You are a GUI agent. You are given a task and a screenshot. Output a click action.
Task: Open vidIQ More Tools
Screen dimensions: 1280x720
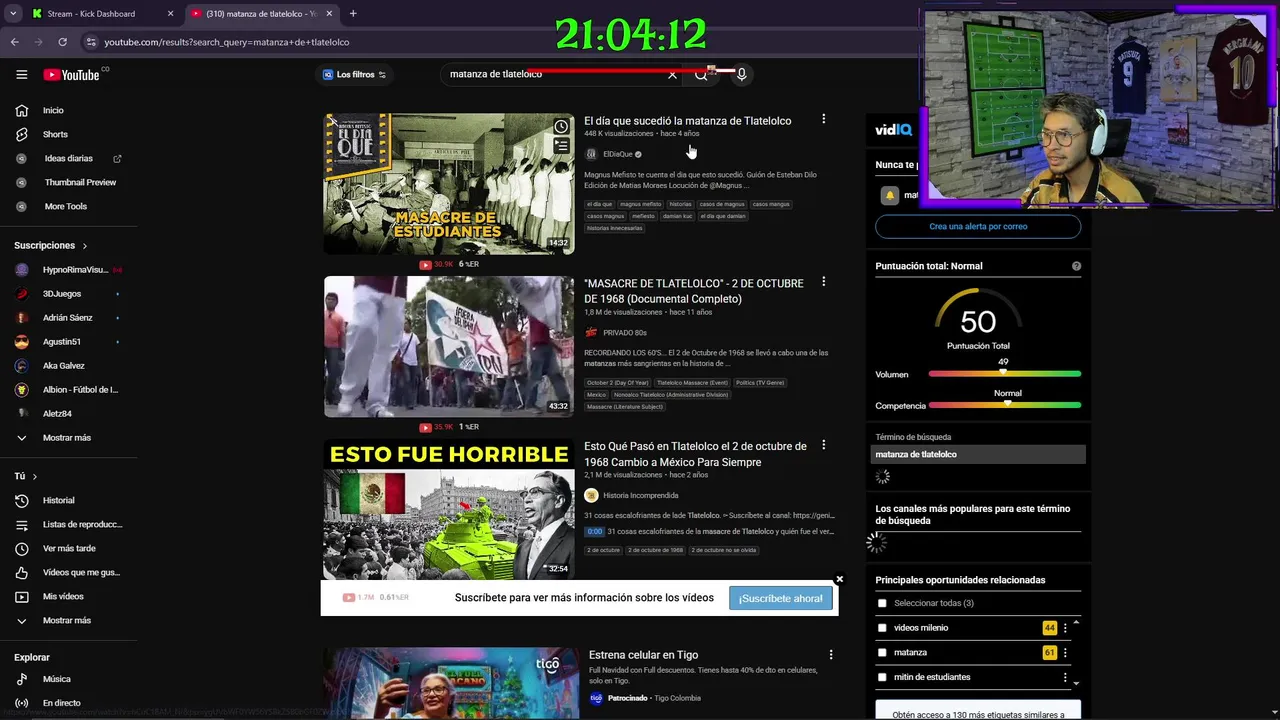click(66, 206)
